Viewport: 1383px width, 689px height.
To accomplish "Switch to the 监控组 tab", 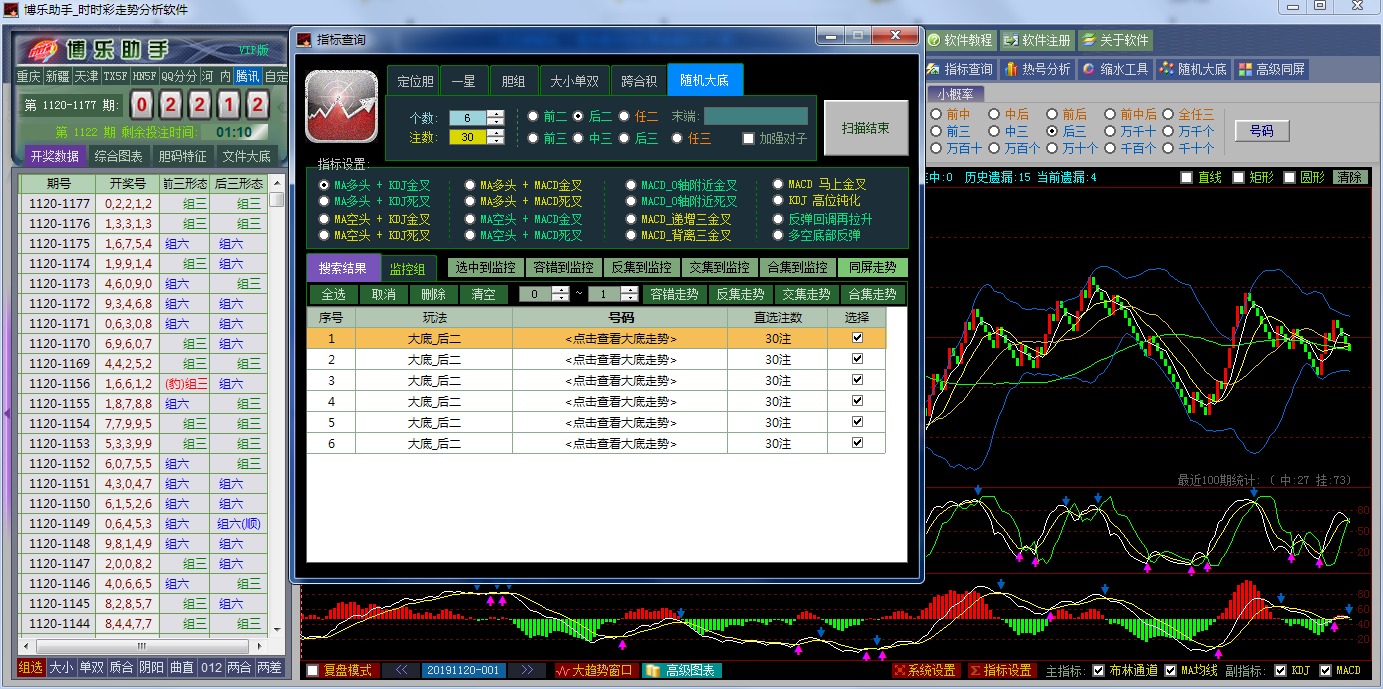I will pos(408,269).
